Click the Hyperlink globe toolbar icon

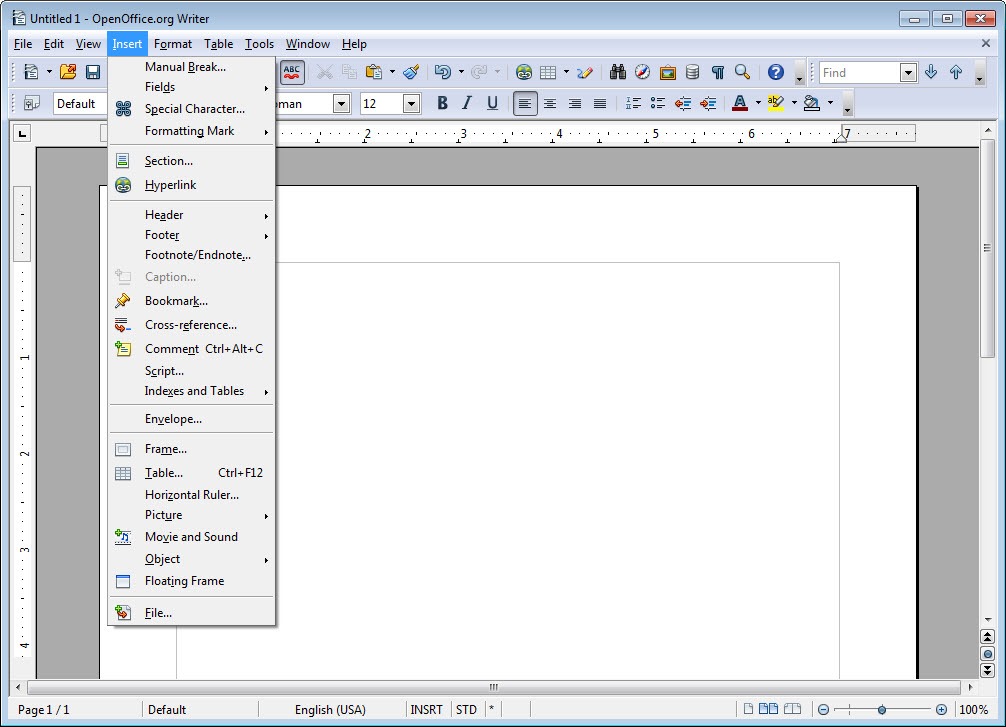point(524,72)
